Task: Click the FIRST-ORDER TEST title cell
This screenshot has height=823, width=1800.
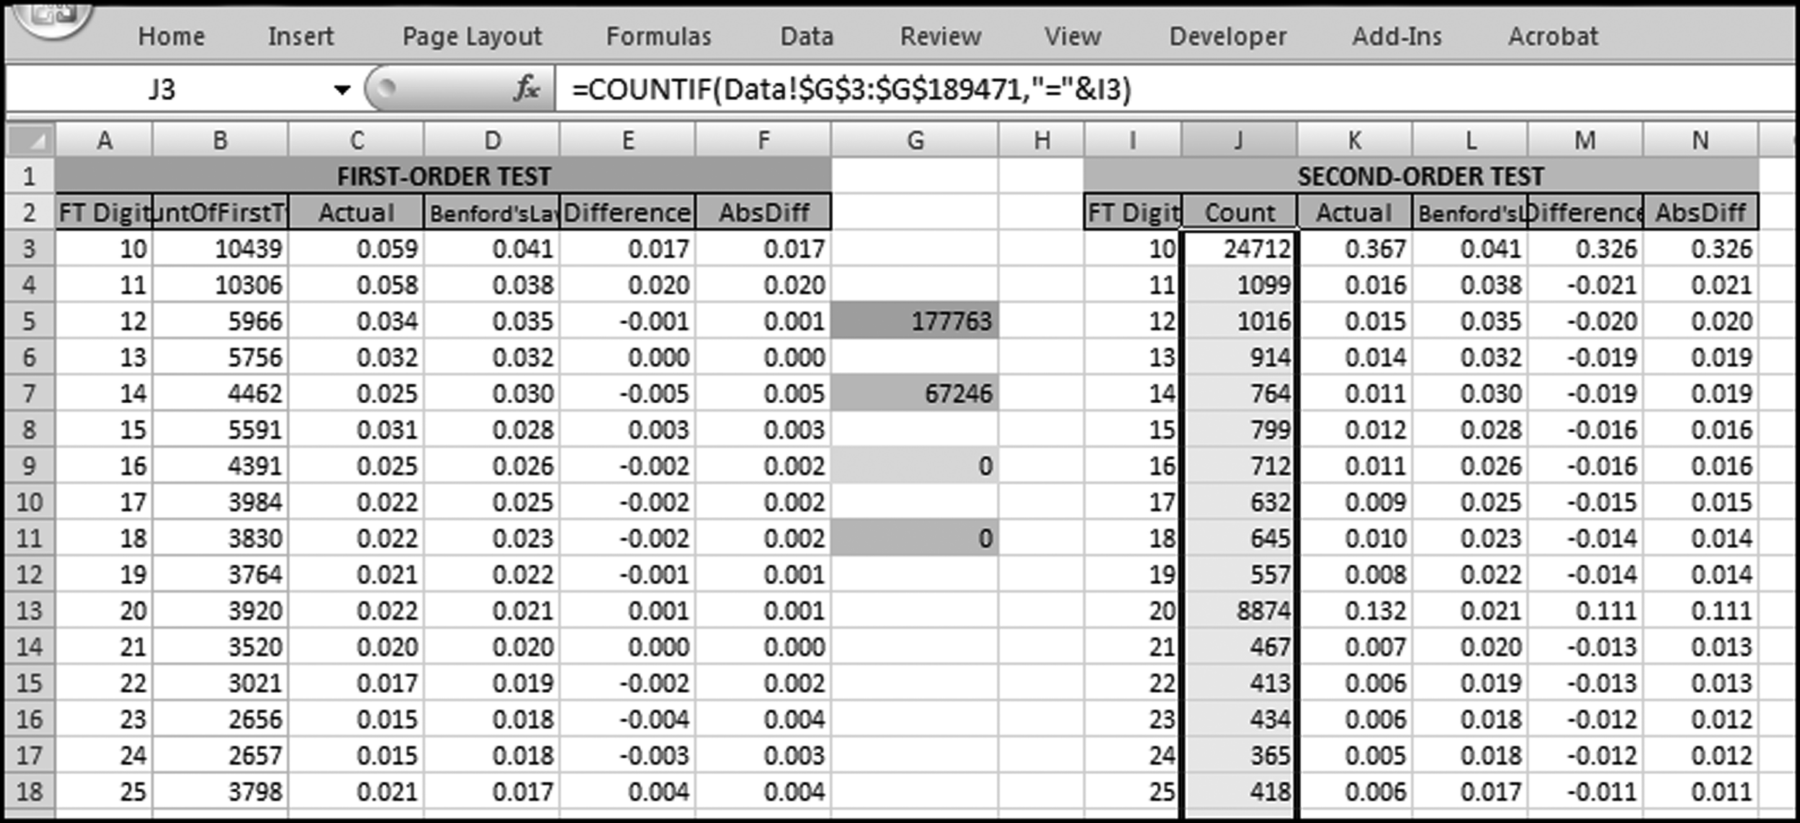Action: pos(443,176)
